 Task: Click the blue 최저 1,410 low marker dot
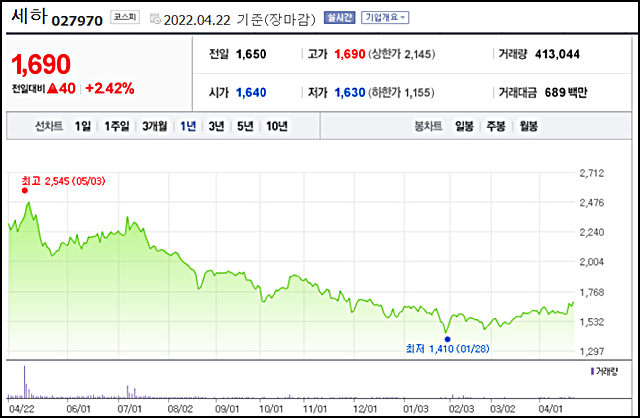click(x=447, y=339)
